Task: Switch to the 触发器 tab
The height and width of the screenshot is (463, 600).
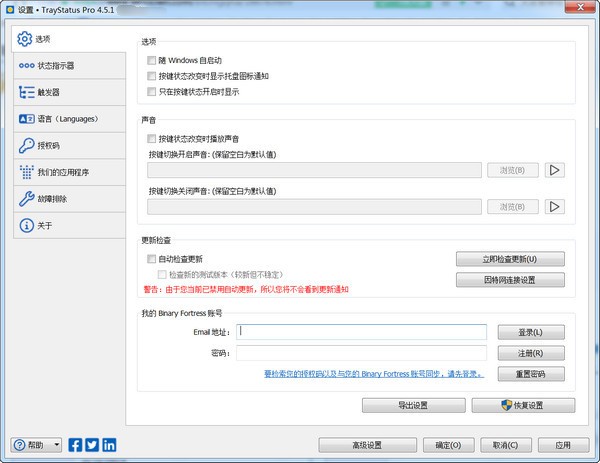Action: click(50, 92)
